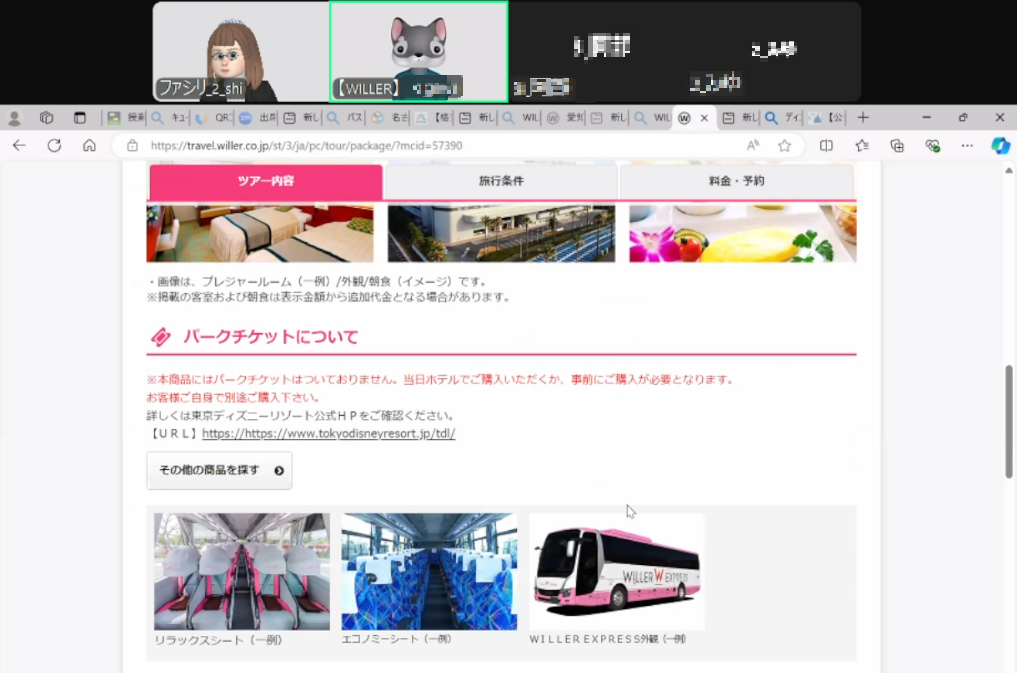Go back to the previous page
Screen dimensions: 1017x673
[19, 146]
